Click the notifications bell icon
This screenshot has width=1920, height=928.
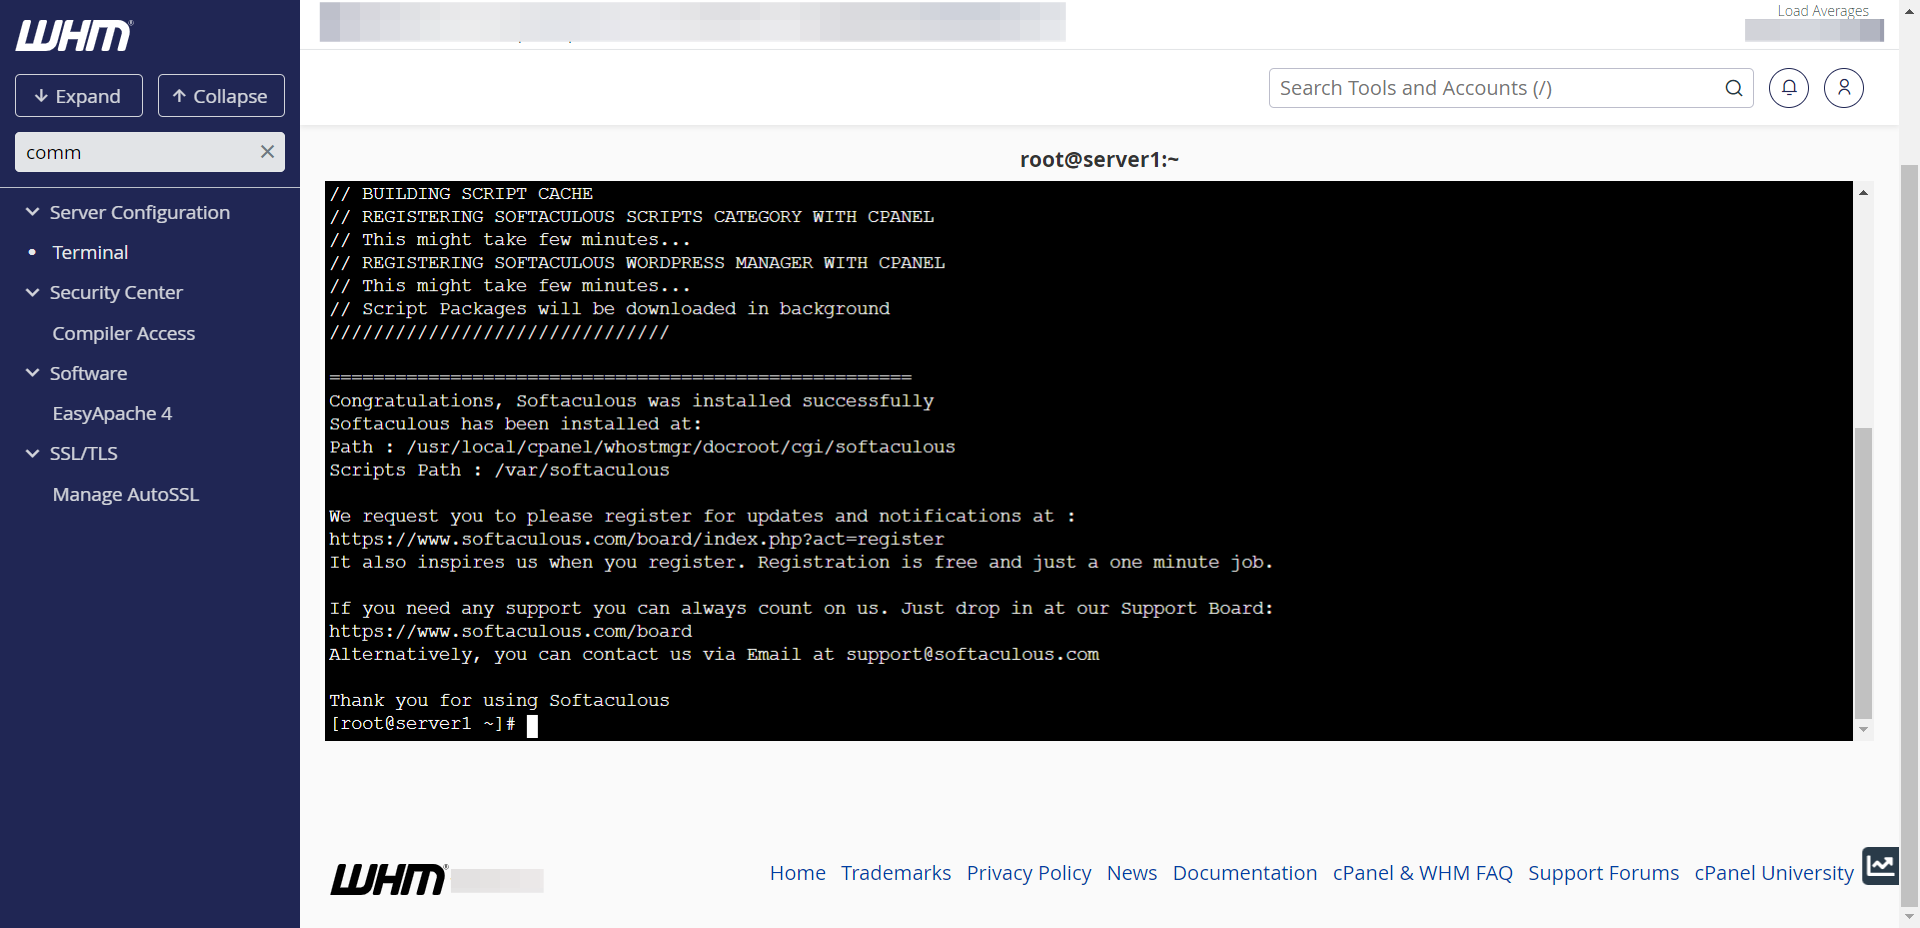coord(1789,88)
